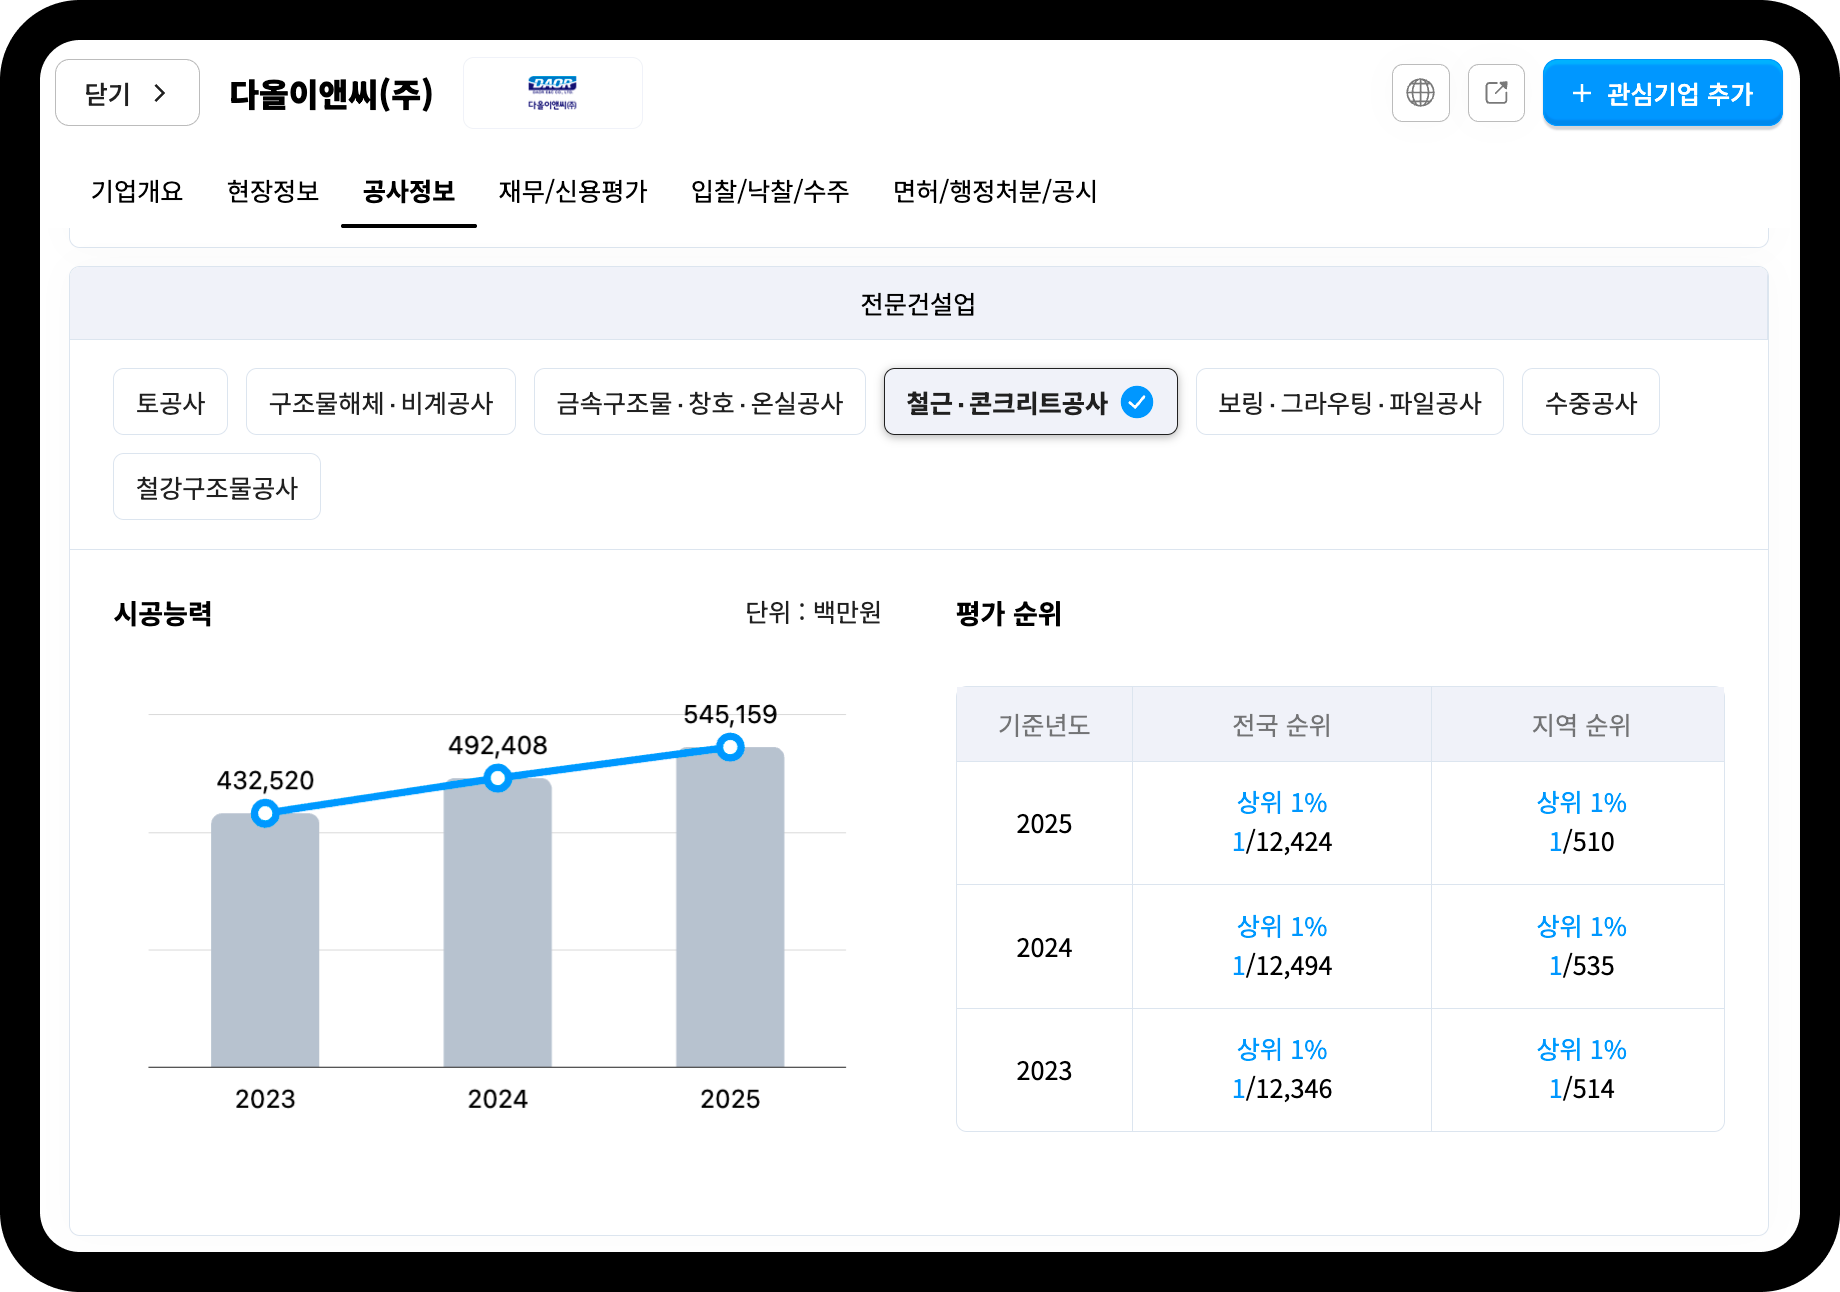Click the 2025 chart data point marker

pos(730,747)
